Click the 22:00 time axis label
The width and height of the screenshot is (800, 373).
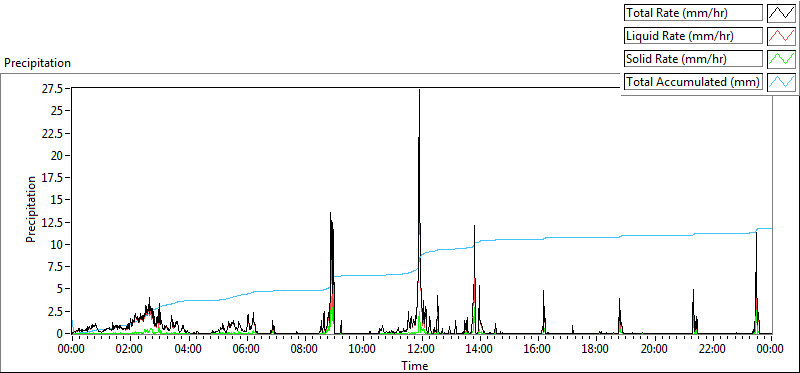tap(713, 350)
